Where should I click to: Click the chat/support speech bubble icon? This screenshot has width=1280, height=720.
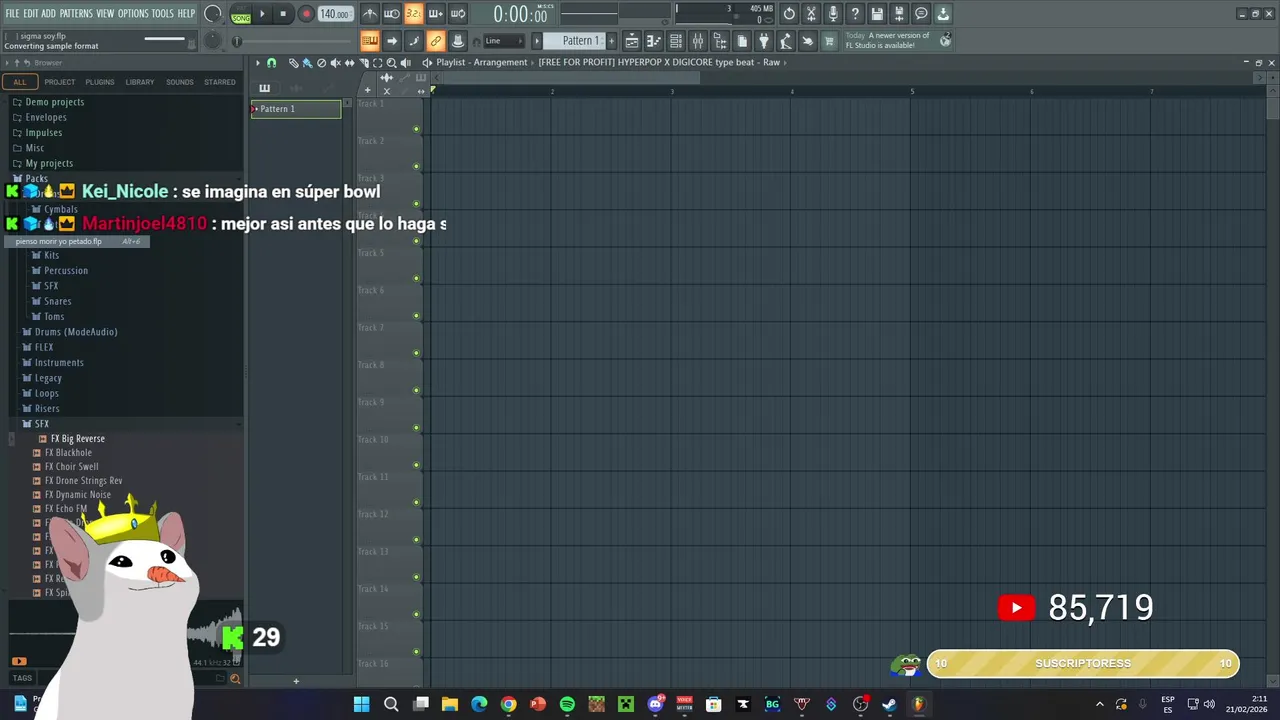point(921,14)
